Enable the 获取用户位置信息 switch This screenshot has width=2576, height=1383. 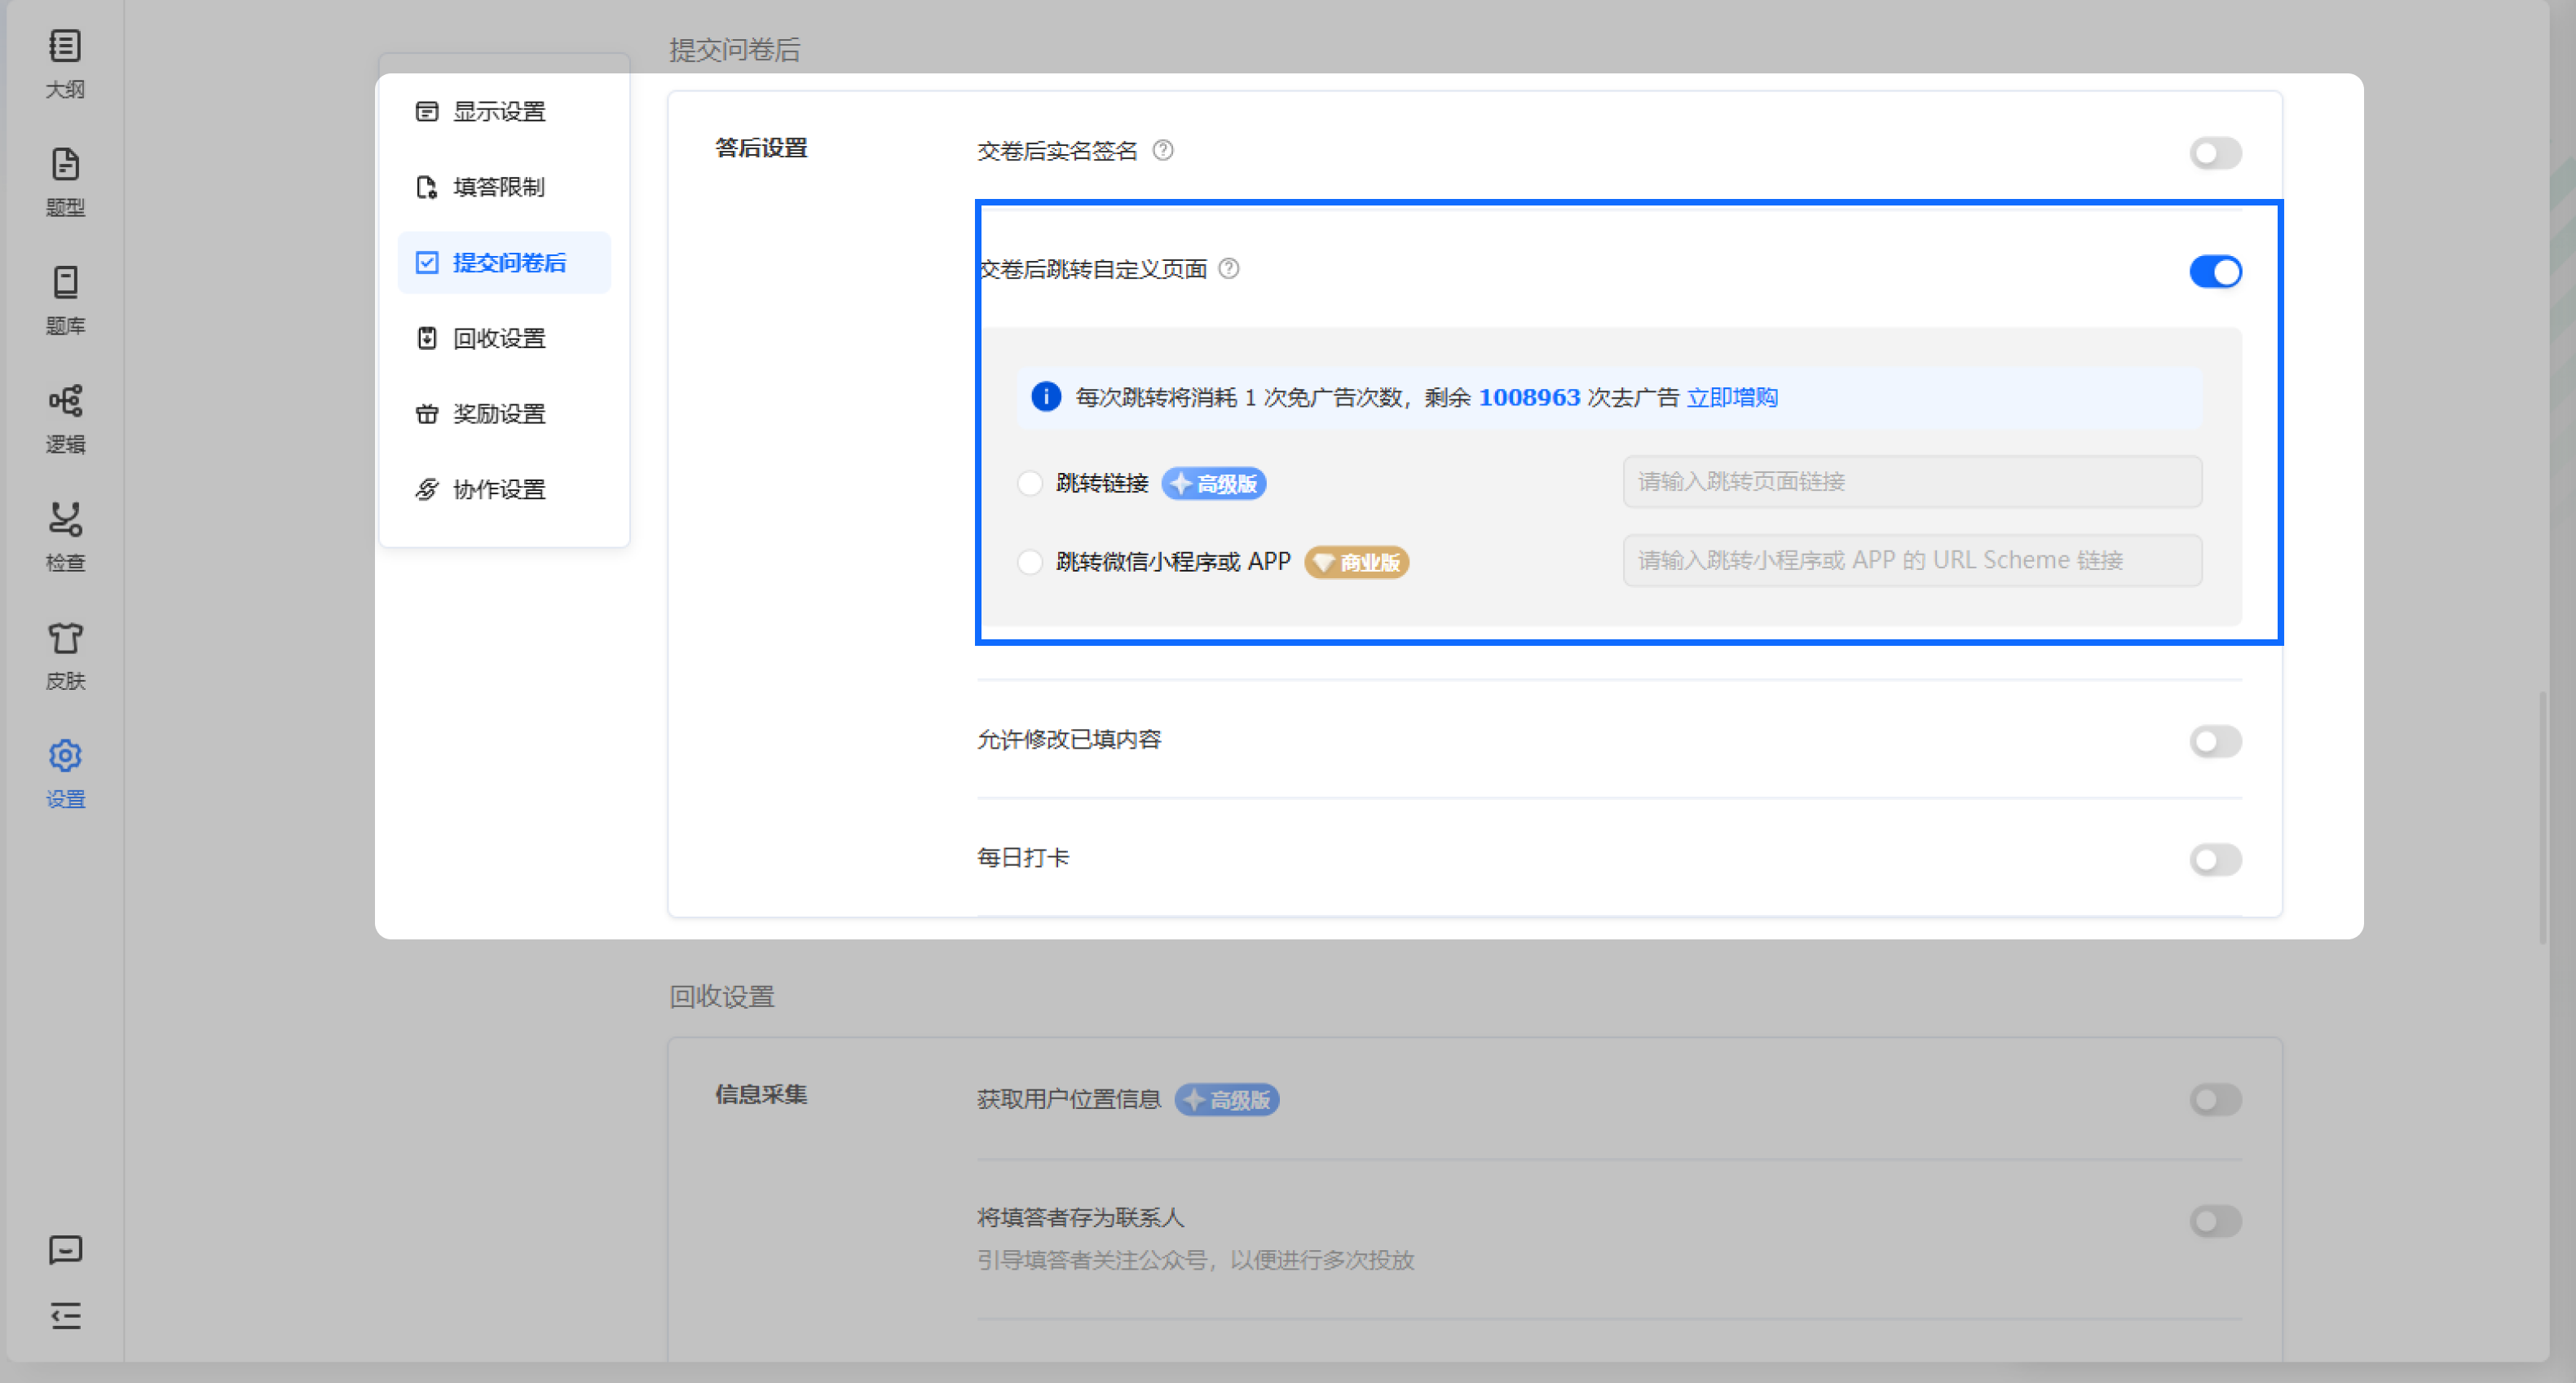click(2215, 1100)
